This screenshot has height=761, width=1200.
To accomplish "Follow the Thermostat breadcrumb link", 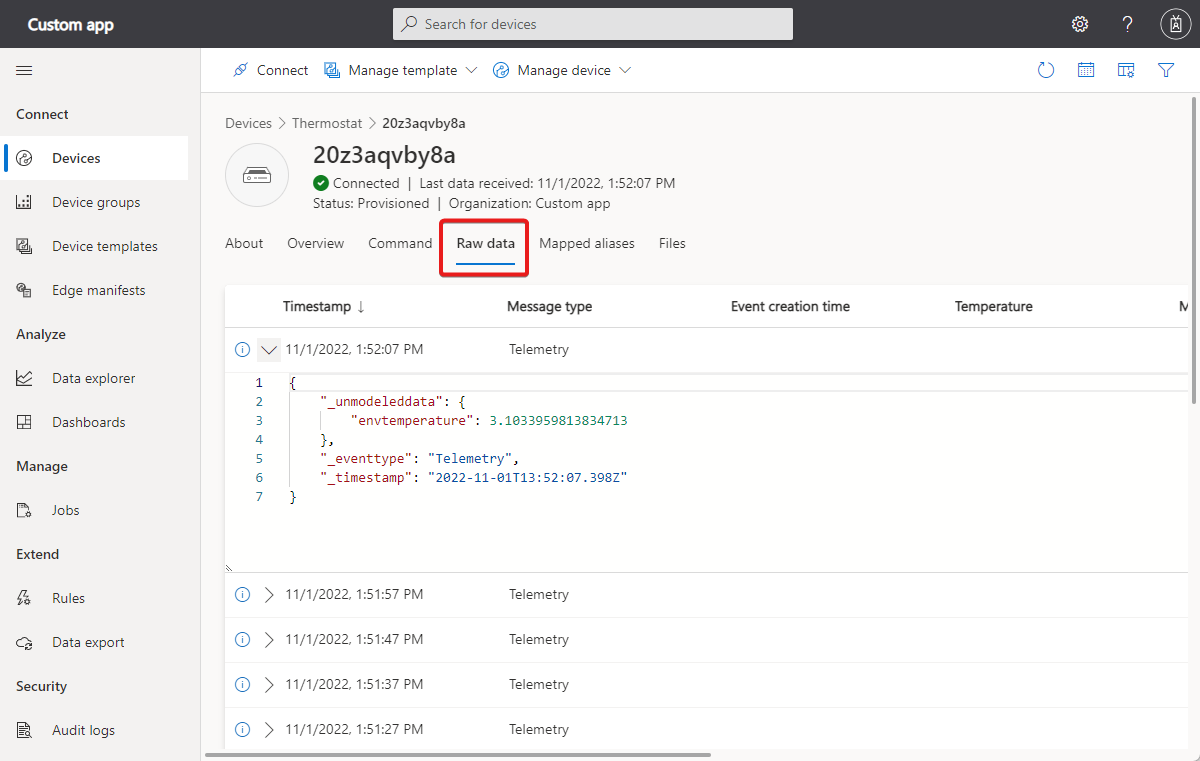I will [327, 123].
